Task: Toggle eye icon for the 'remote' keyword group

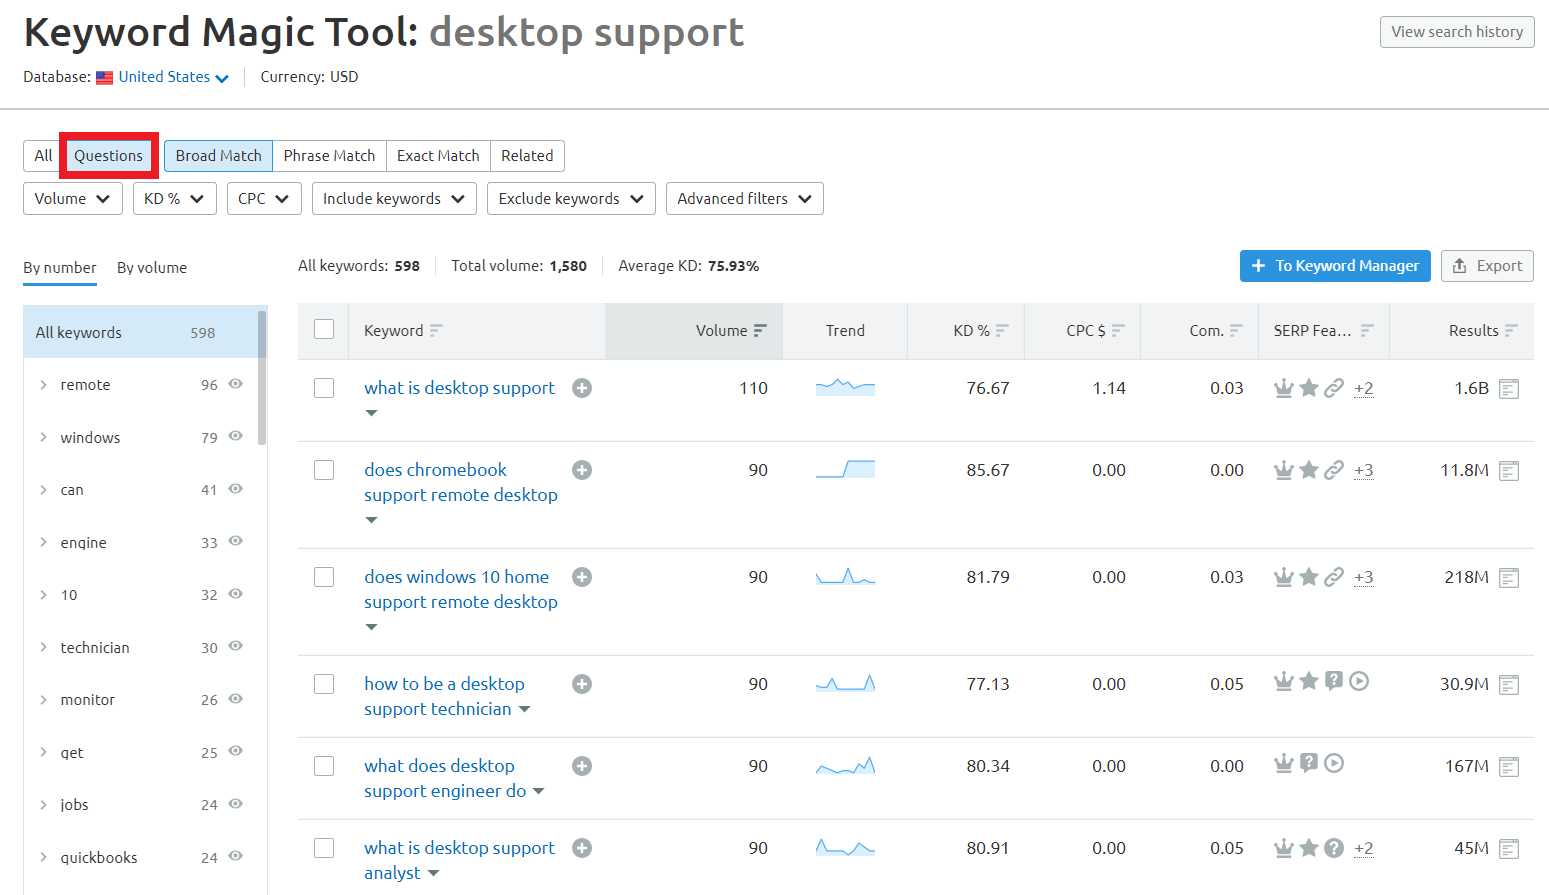Action: tap(236, 384)
